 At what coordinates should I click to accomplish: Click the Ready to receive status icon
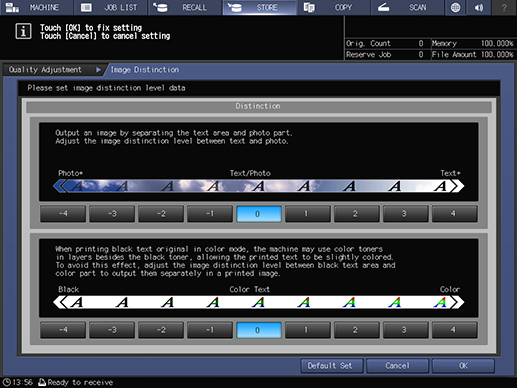pos(42,382)
